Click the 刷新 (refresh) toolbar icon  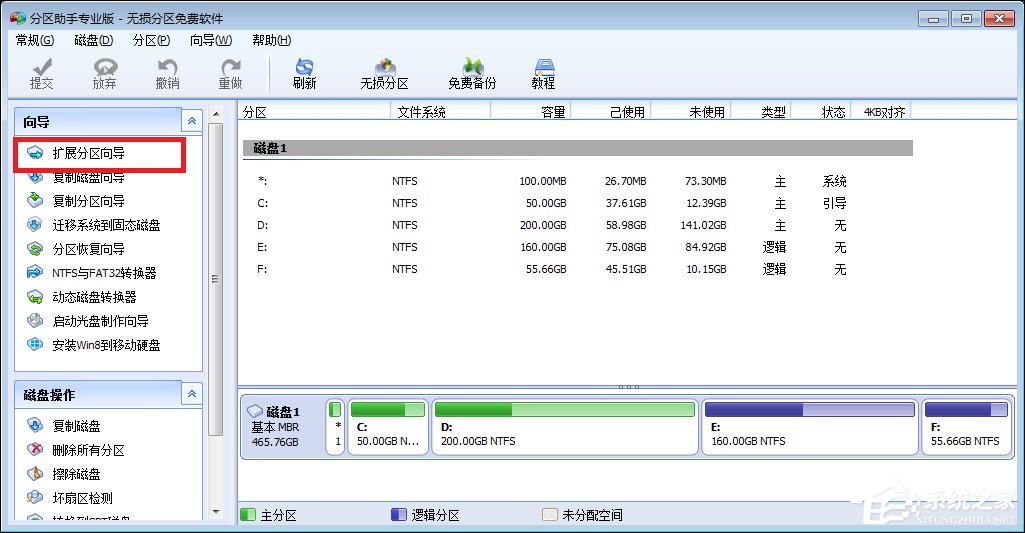coord(305,73)
